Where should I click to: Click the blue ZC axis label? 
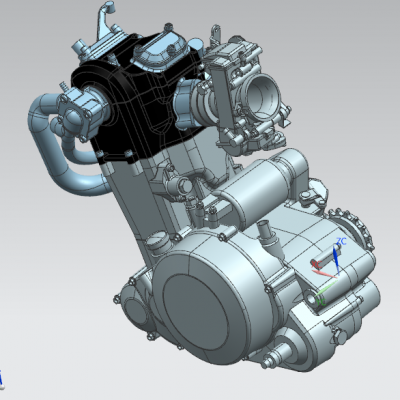tap(341, 241)
